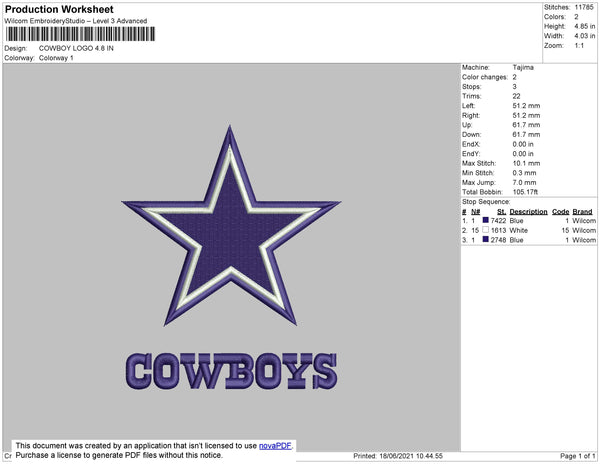The height and width of the screenshot is (464, 600).
Task: Click the 'Colorway 1' value
Action: 56,58
